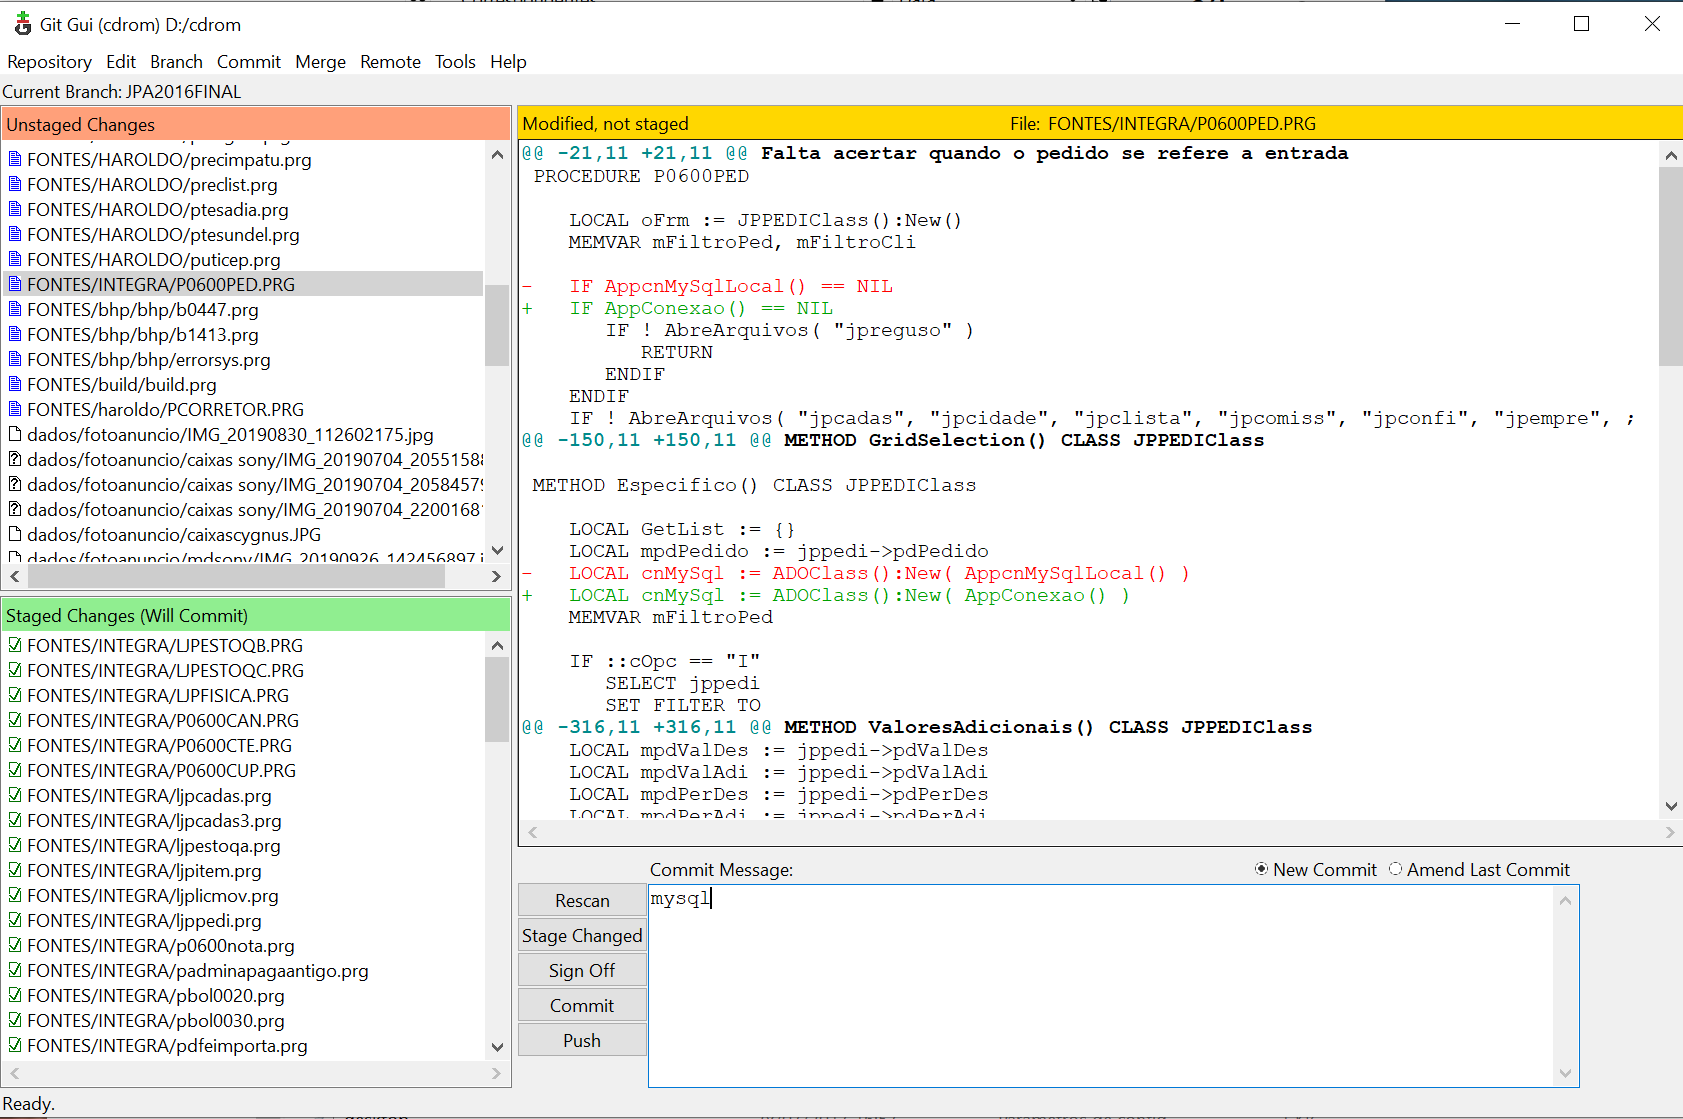
Task: Click the Push button
Action: [x=582, y=1040]
